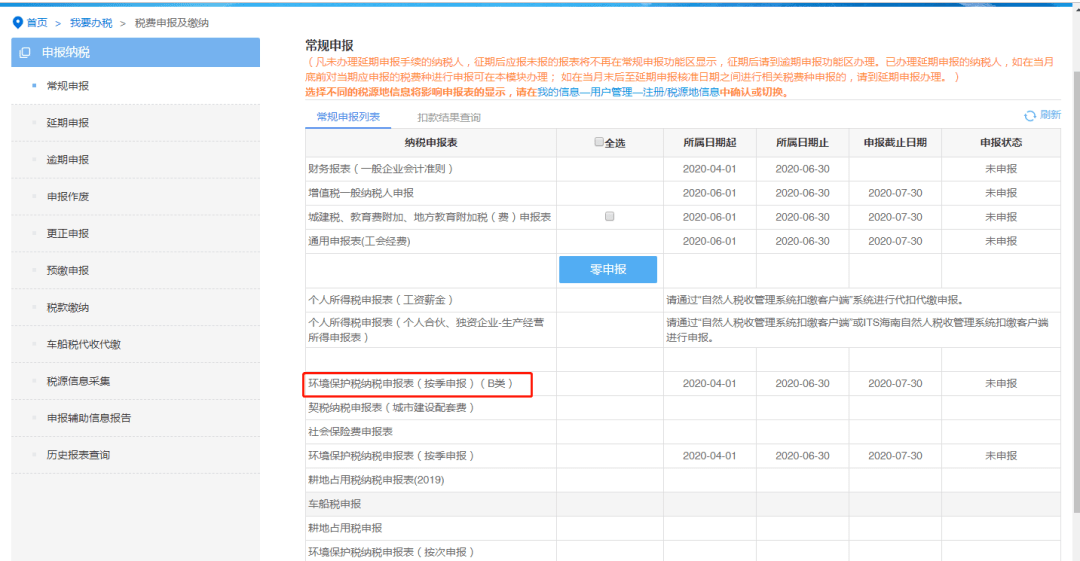This screenshot has width=1080, height=561.
Task: Select 延期申报 in the sidebar
Action: 68,123
